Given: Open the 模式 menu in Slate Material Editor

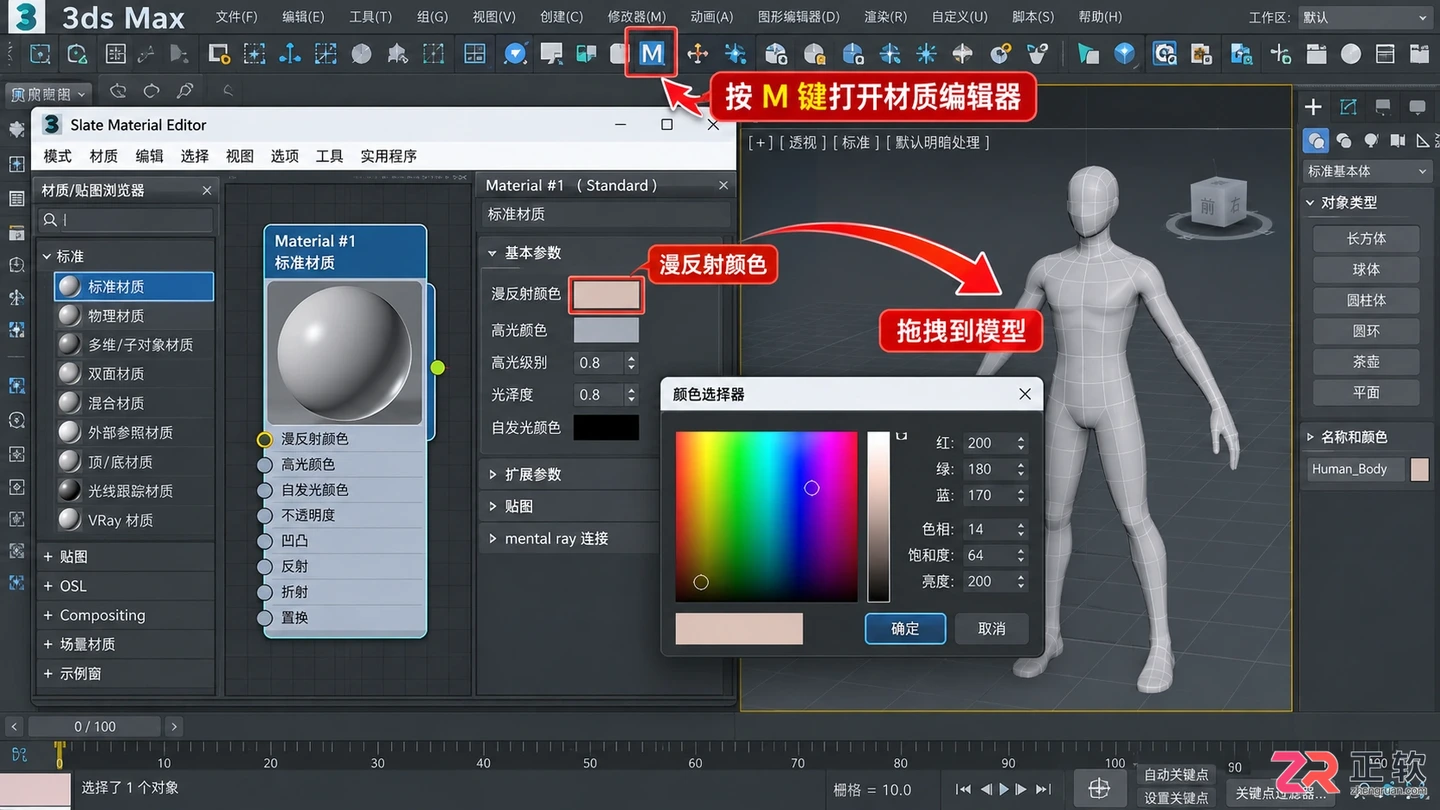Looking at the screenshot, I should pos(58,156).
